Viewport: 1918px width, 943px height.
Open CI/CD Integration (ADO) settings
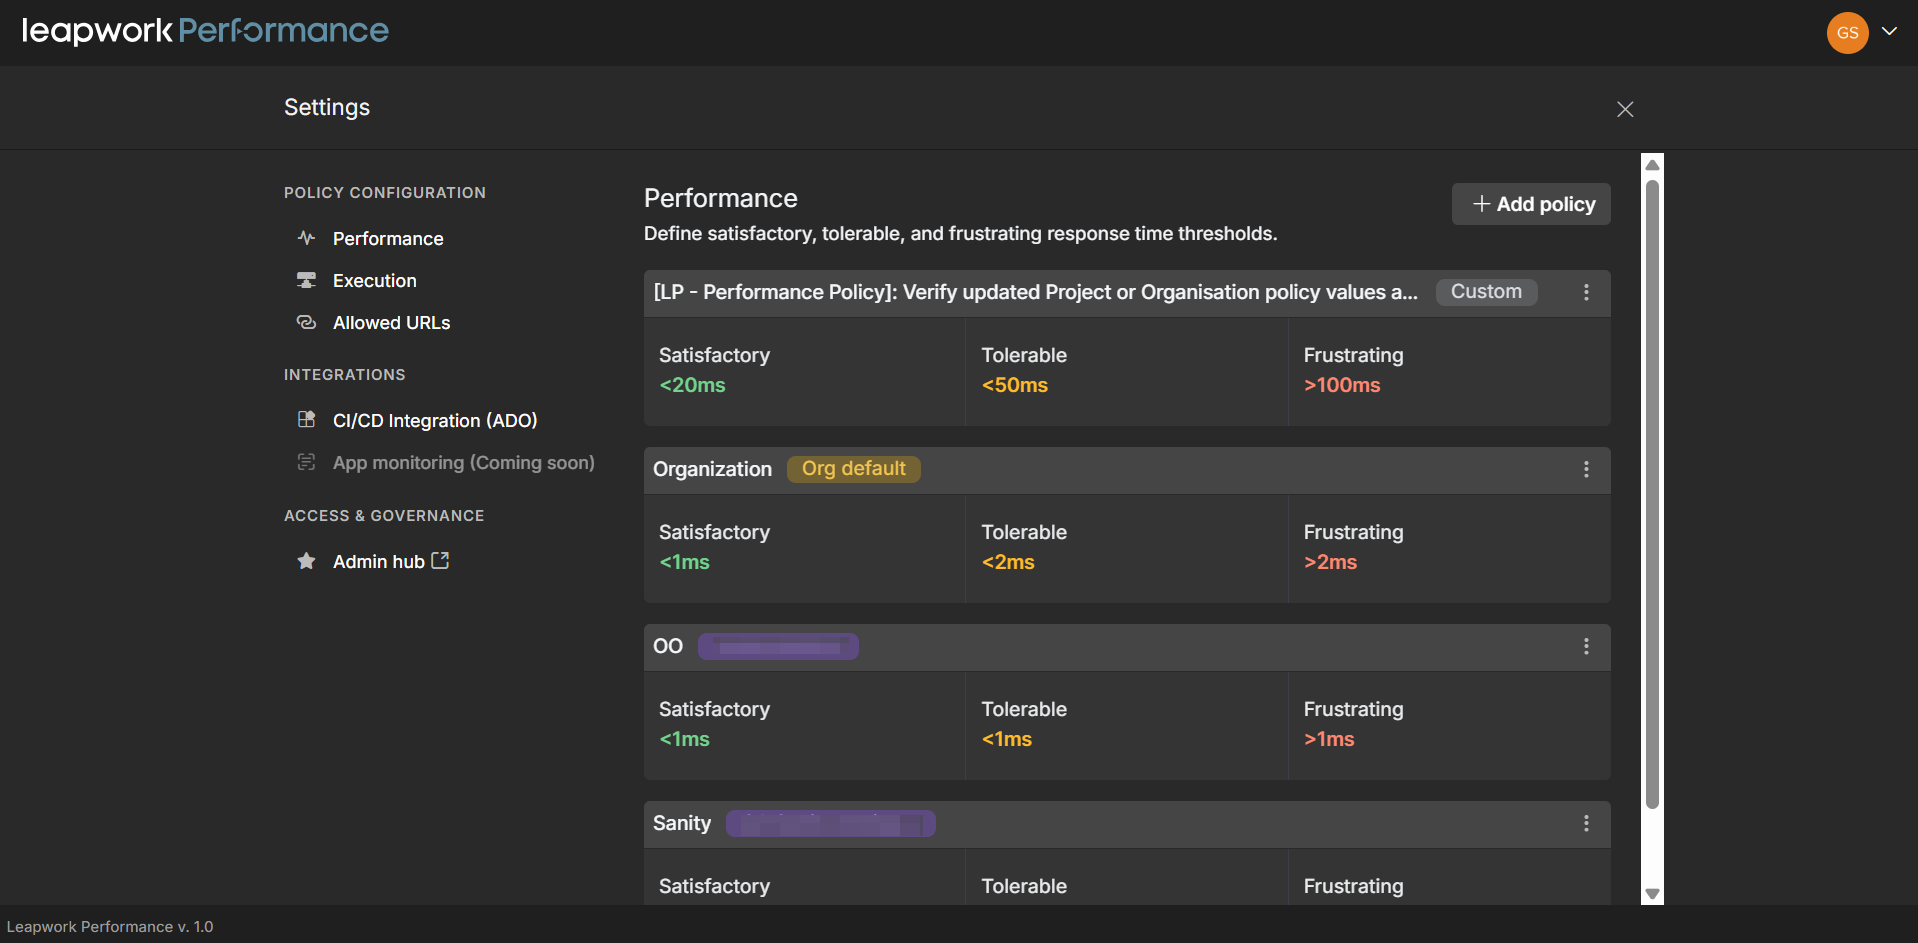[434, 421]
